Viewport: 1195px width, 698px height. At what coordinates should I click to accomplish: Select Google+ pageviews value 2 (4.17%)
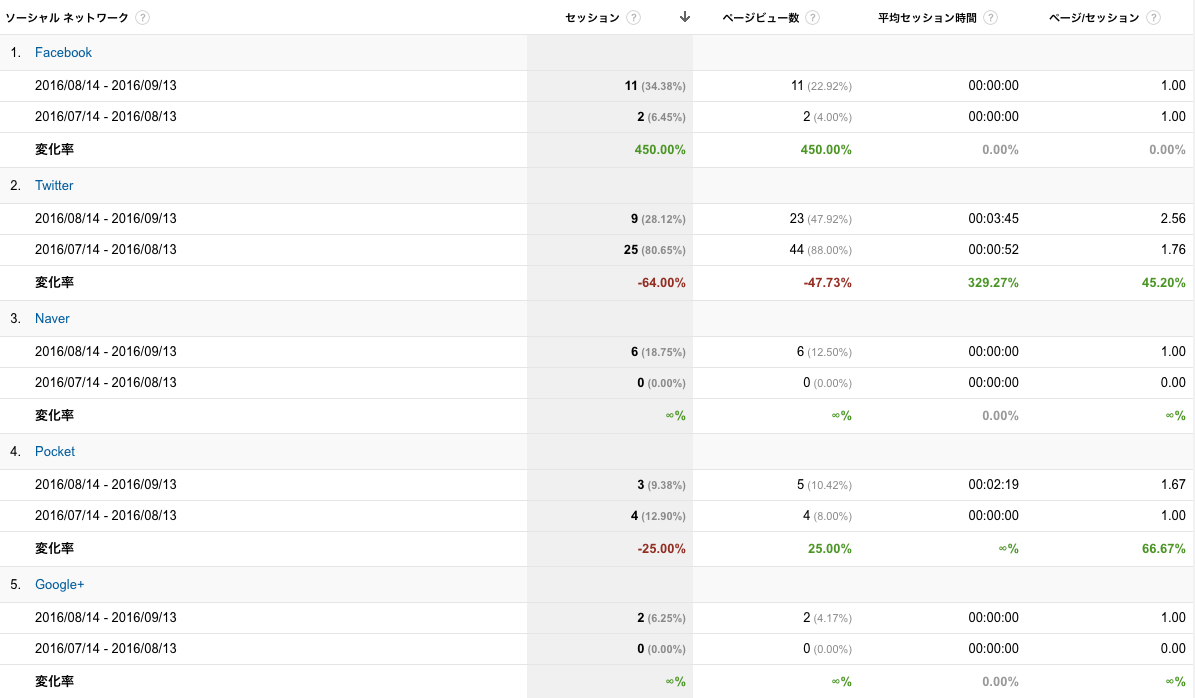[828, 618]
